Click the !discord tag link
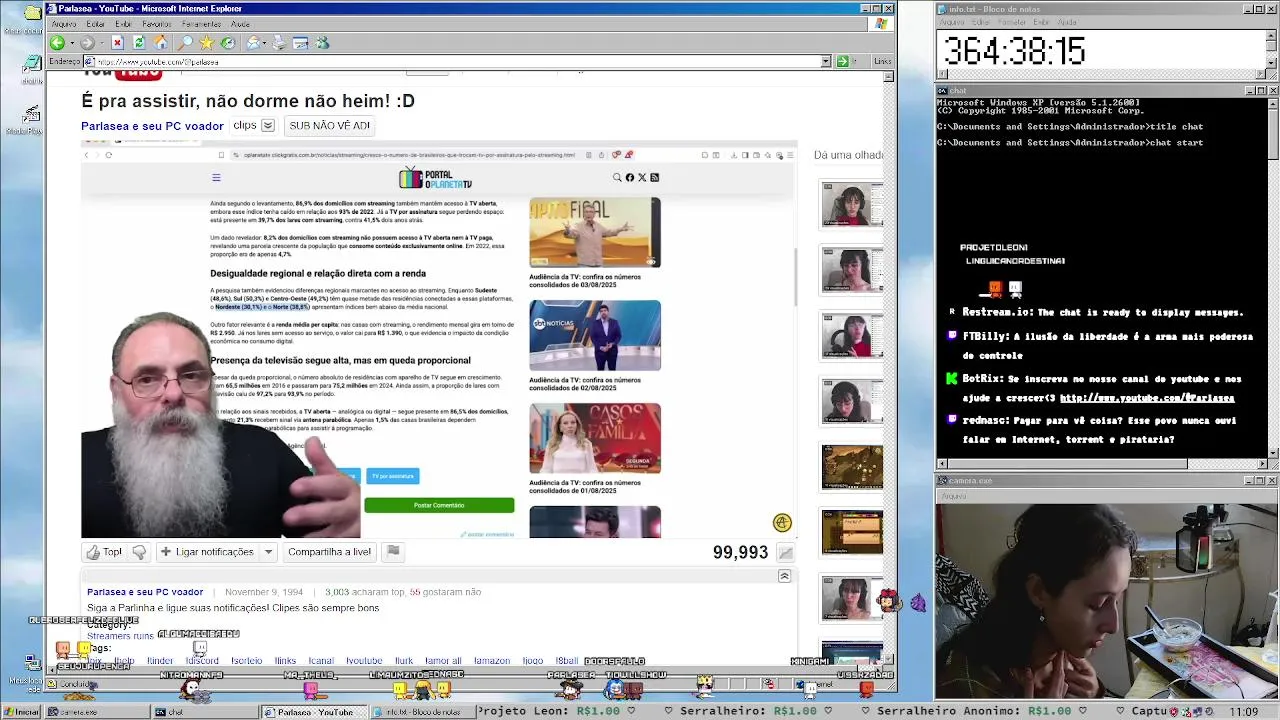 click(202, 661)
